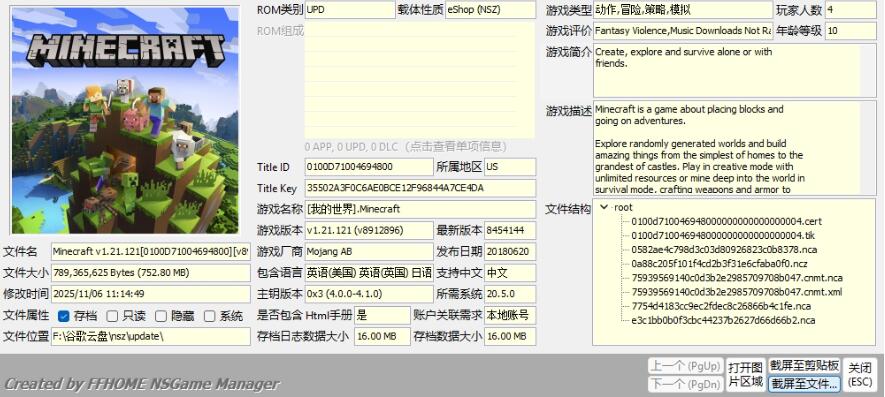The height and width of the screenshot is (397, 885).
Task: Click the 存档数据大小 field 16.00 MB
Action: [x=510, y=336]
